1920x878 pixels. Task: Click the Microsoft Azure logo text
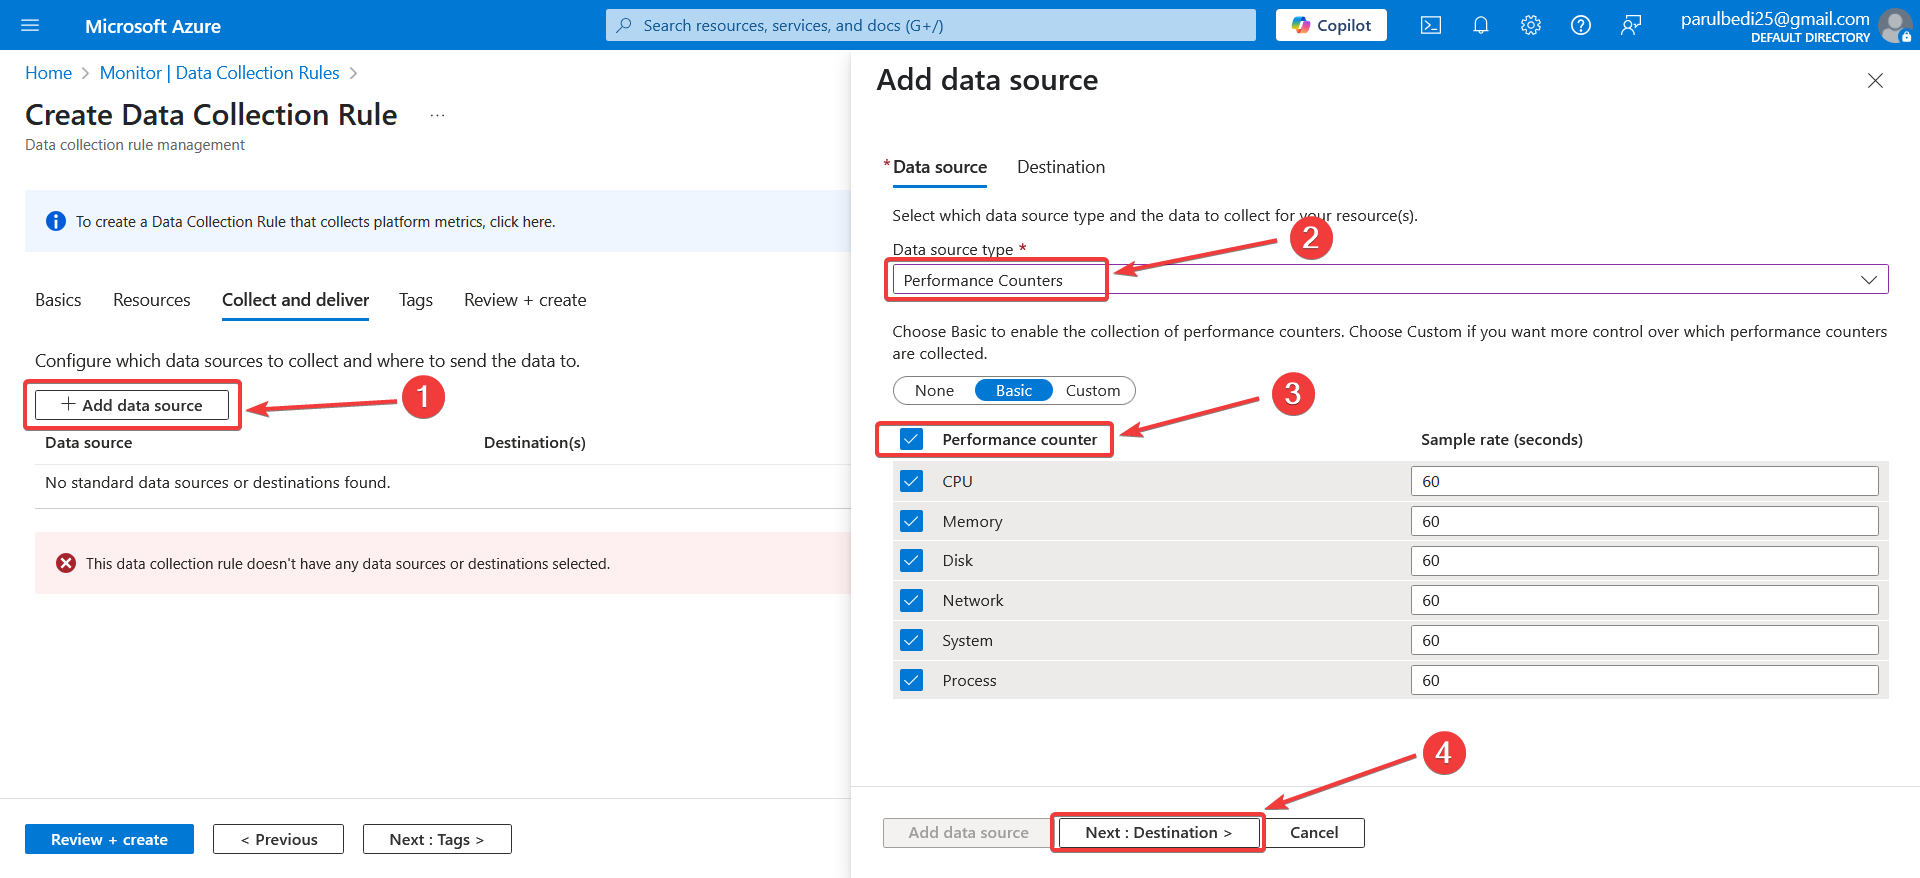[153, 26]
